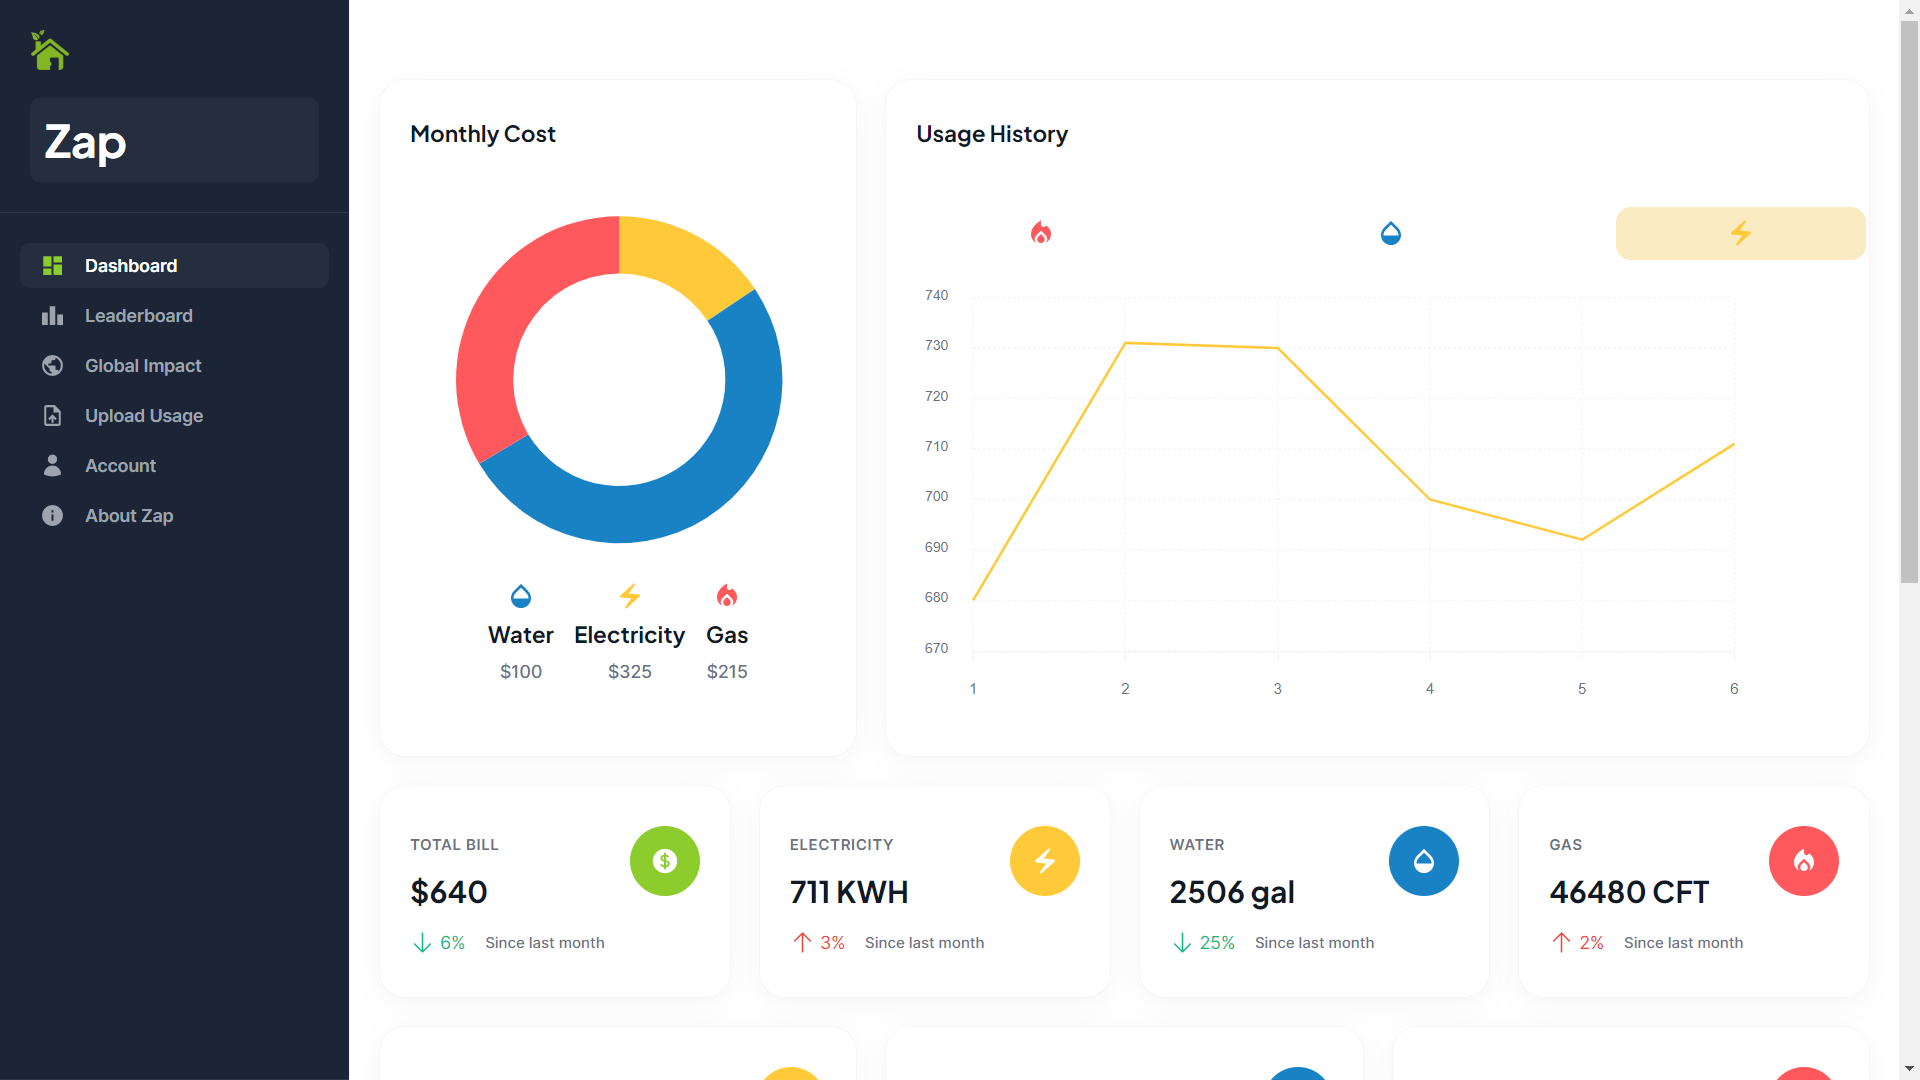Click the Zap brand title
The width and height of the screenshot is (1920, 1080).
85,141
